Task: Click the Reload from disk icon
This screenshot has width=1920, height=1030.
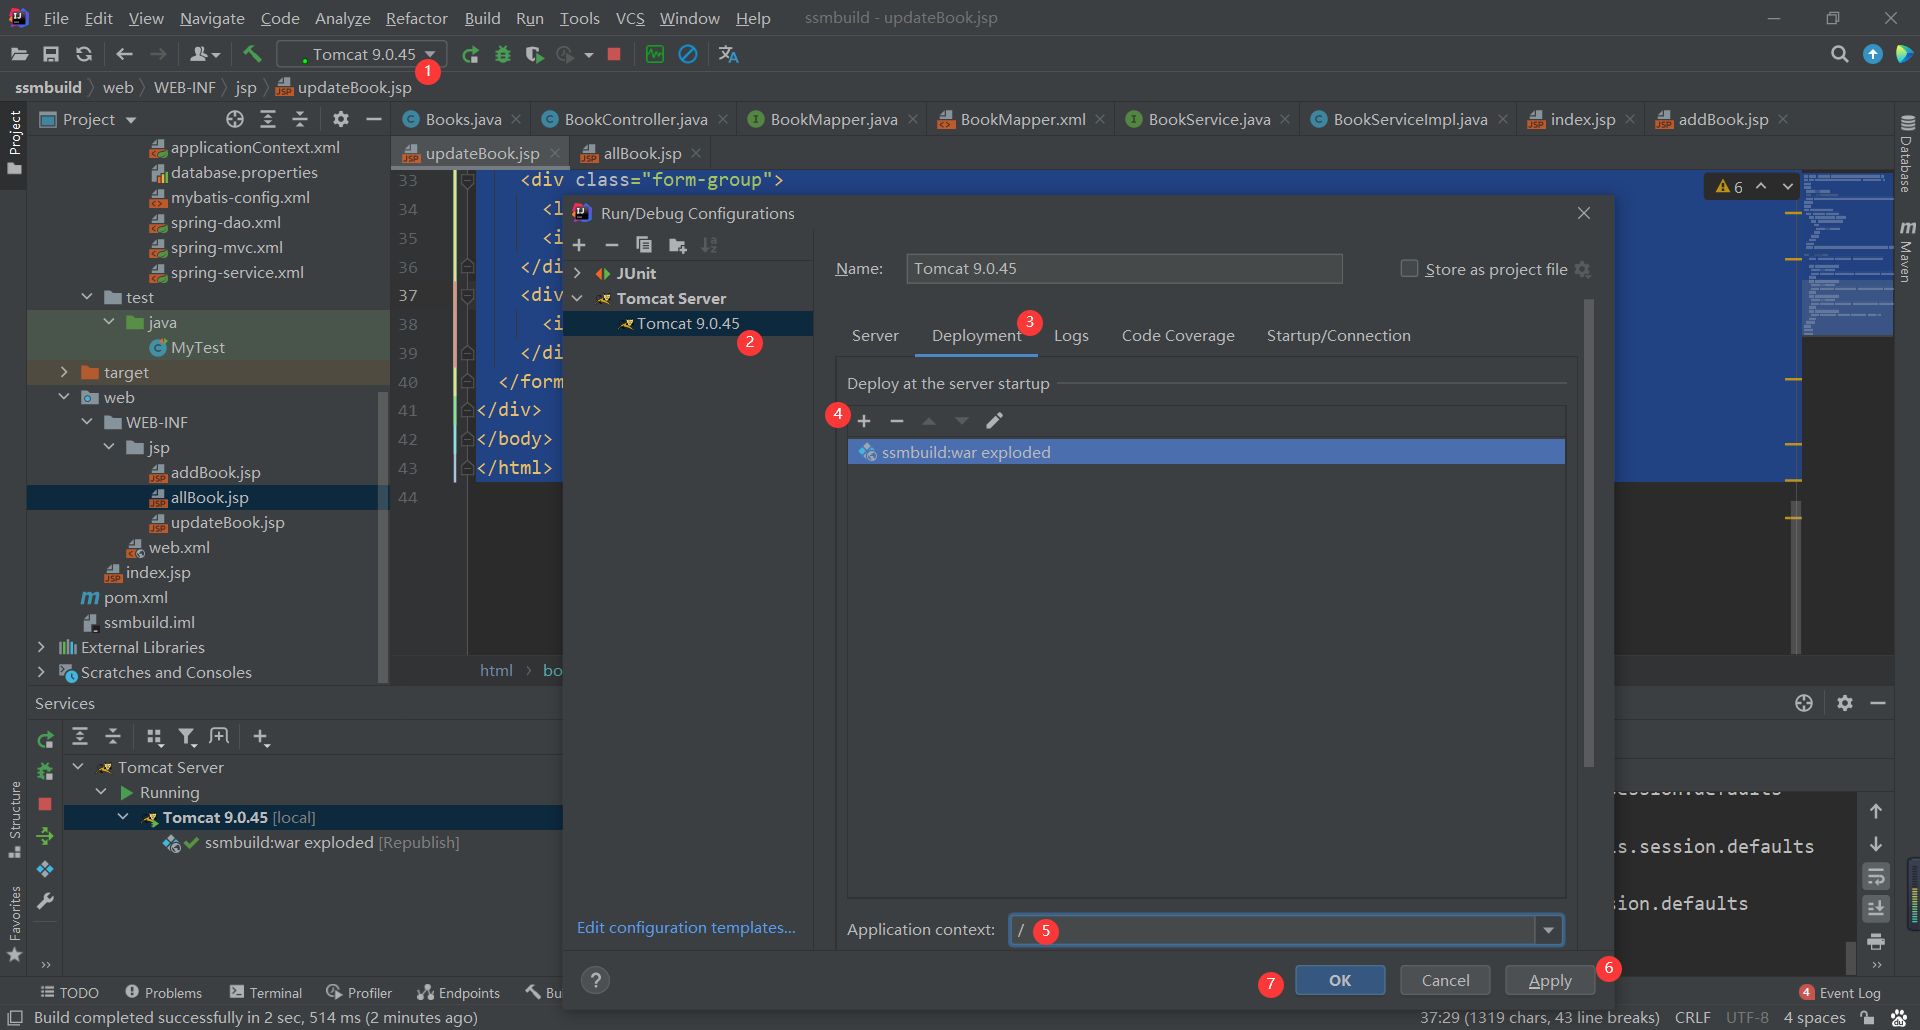Action: [x=84, y=54]
